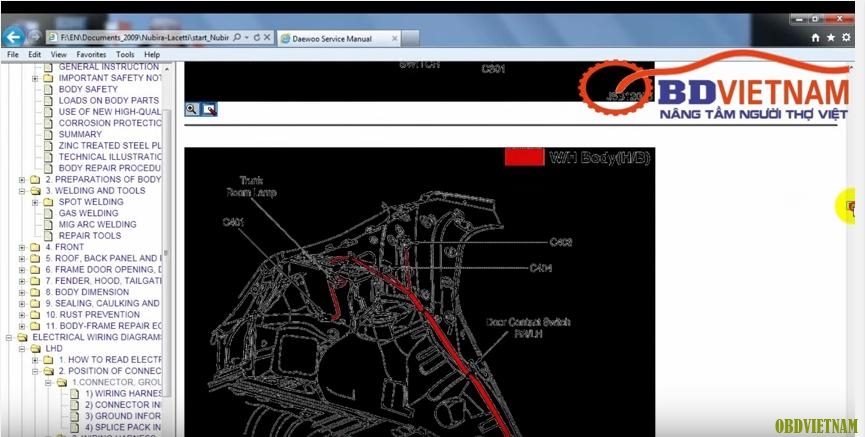The height and width of the screenshot is (437, 865).
Task: Open the browser Home icon
Action: (815, 38)
